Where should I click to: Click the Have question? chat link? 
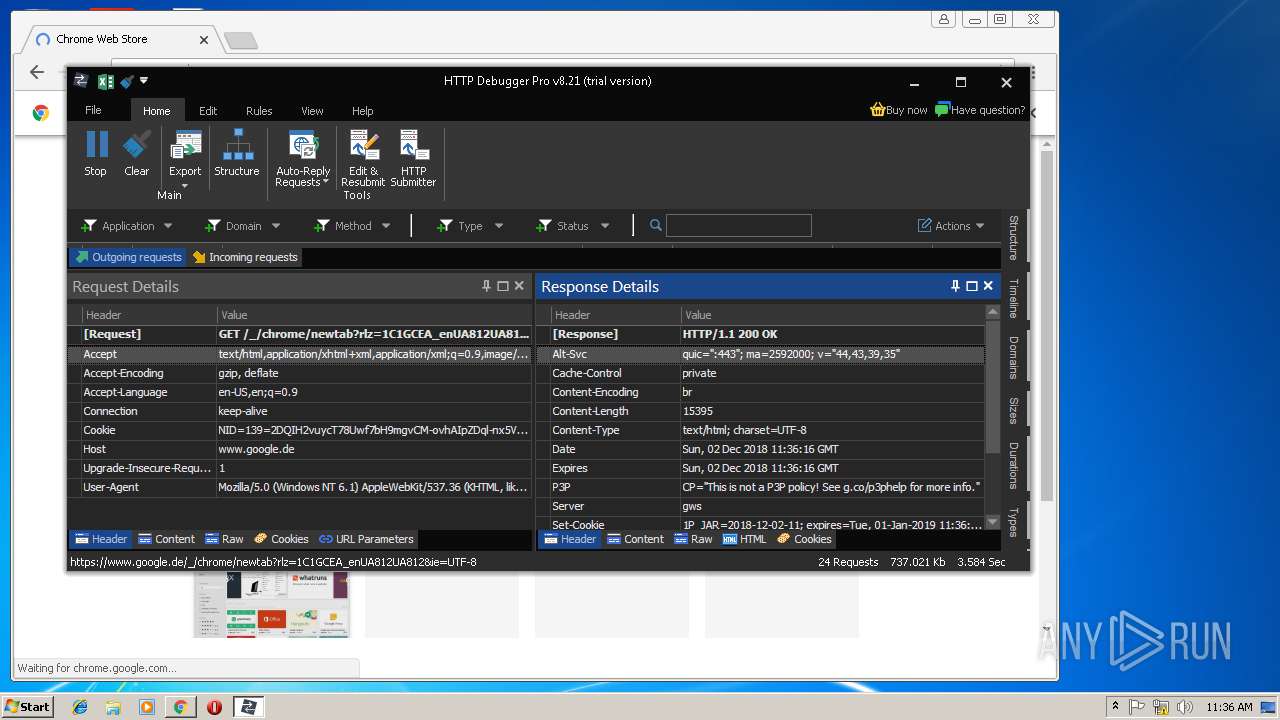click(980, 110)
